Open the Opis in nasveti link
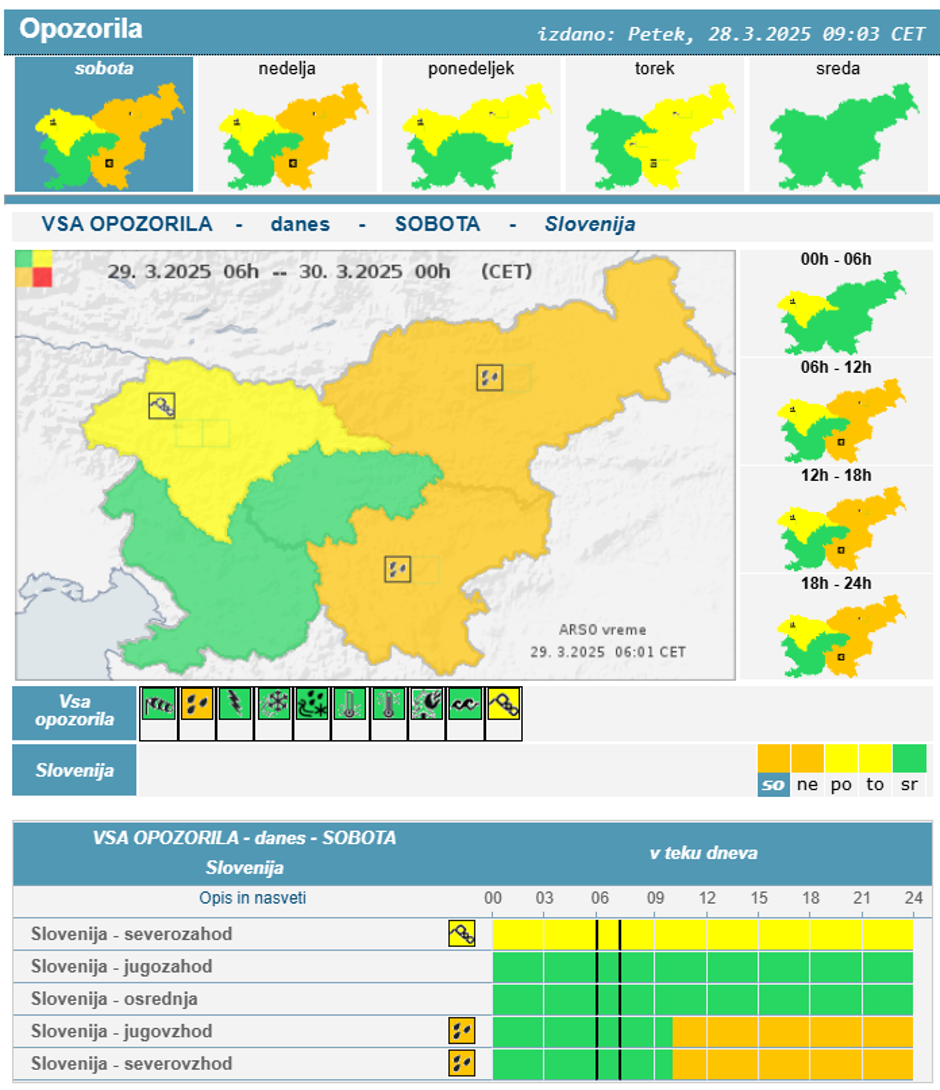This screenshot has height=1090, width=940. (253, 898)
